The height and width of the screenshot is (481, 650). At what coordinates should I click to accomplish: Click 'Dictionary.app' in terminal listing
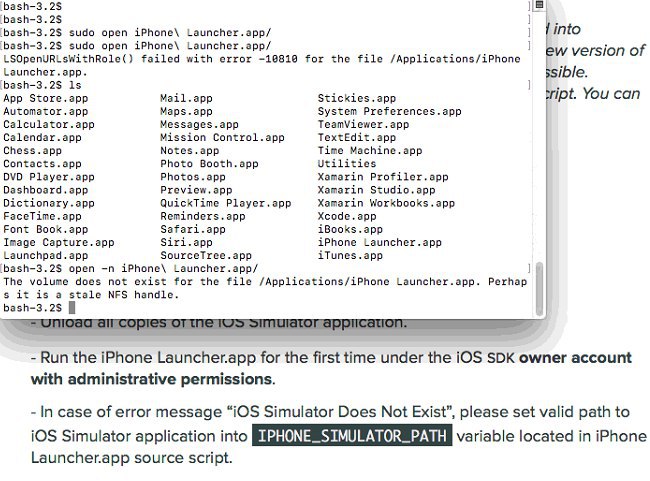tap(49, 204)
